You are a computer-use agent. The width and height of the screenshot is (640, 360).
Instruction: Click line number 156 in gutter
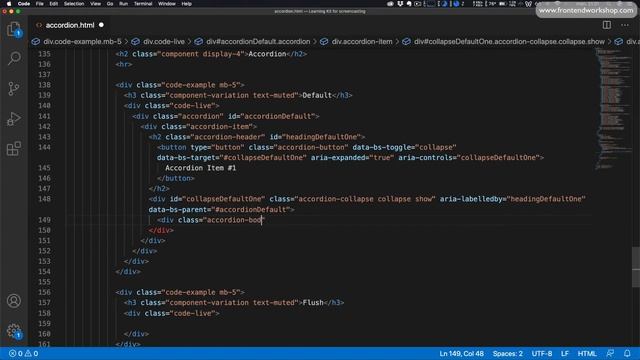click(44, 292)
